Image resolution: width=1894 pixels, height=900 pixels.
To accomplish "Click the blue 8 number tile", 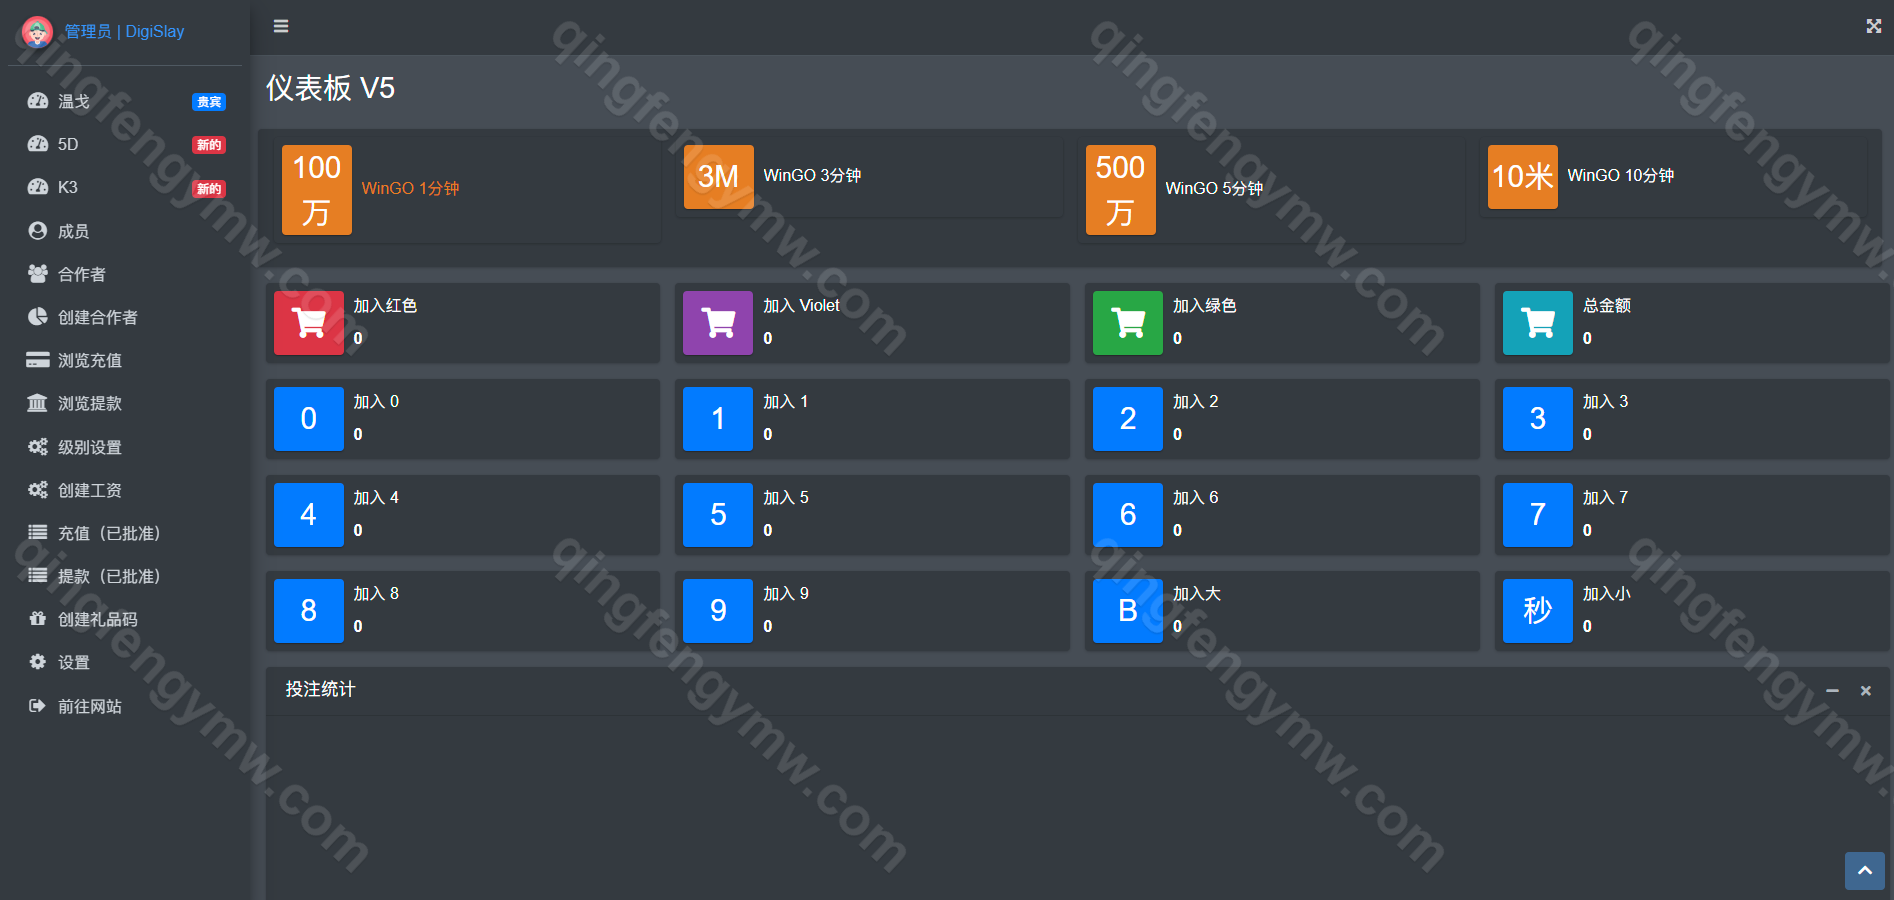I will 309,611.
